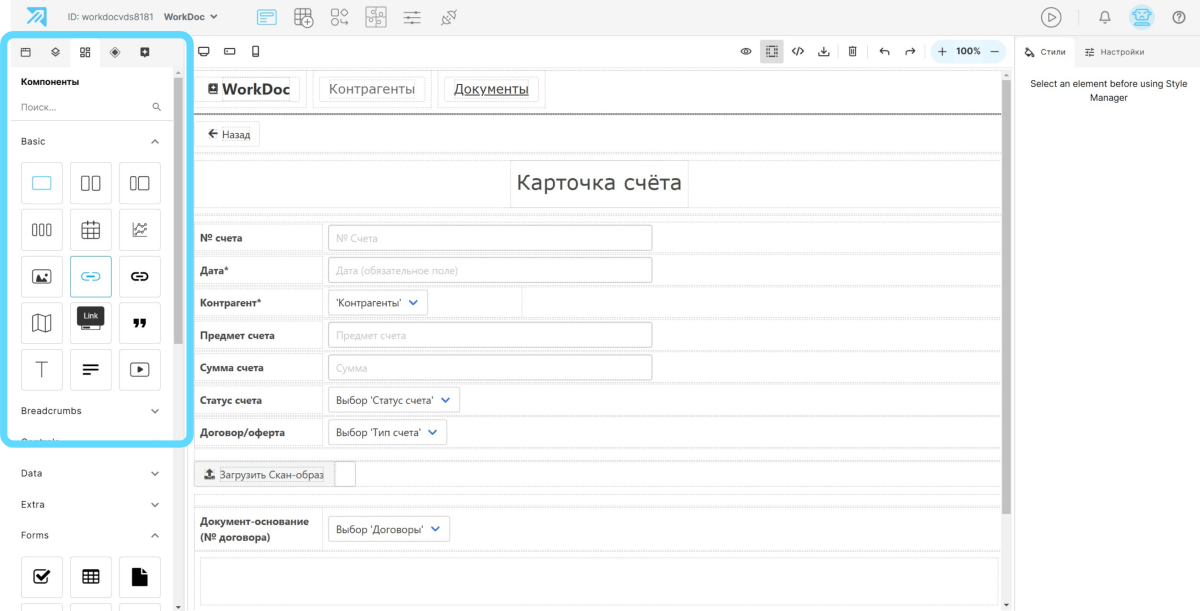This screenshot has width=1200, height=611.
Task: Expand the Breadcrumbs section
Action: point(90,411)
